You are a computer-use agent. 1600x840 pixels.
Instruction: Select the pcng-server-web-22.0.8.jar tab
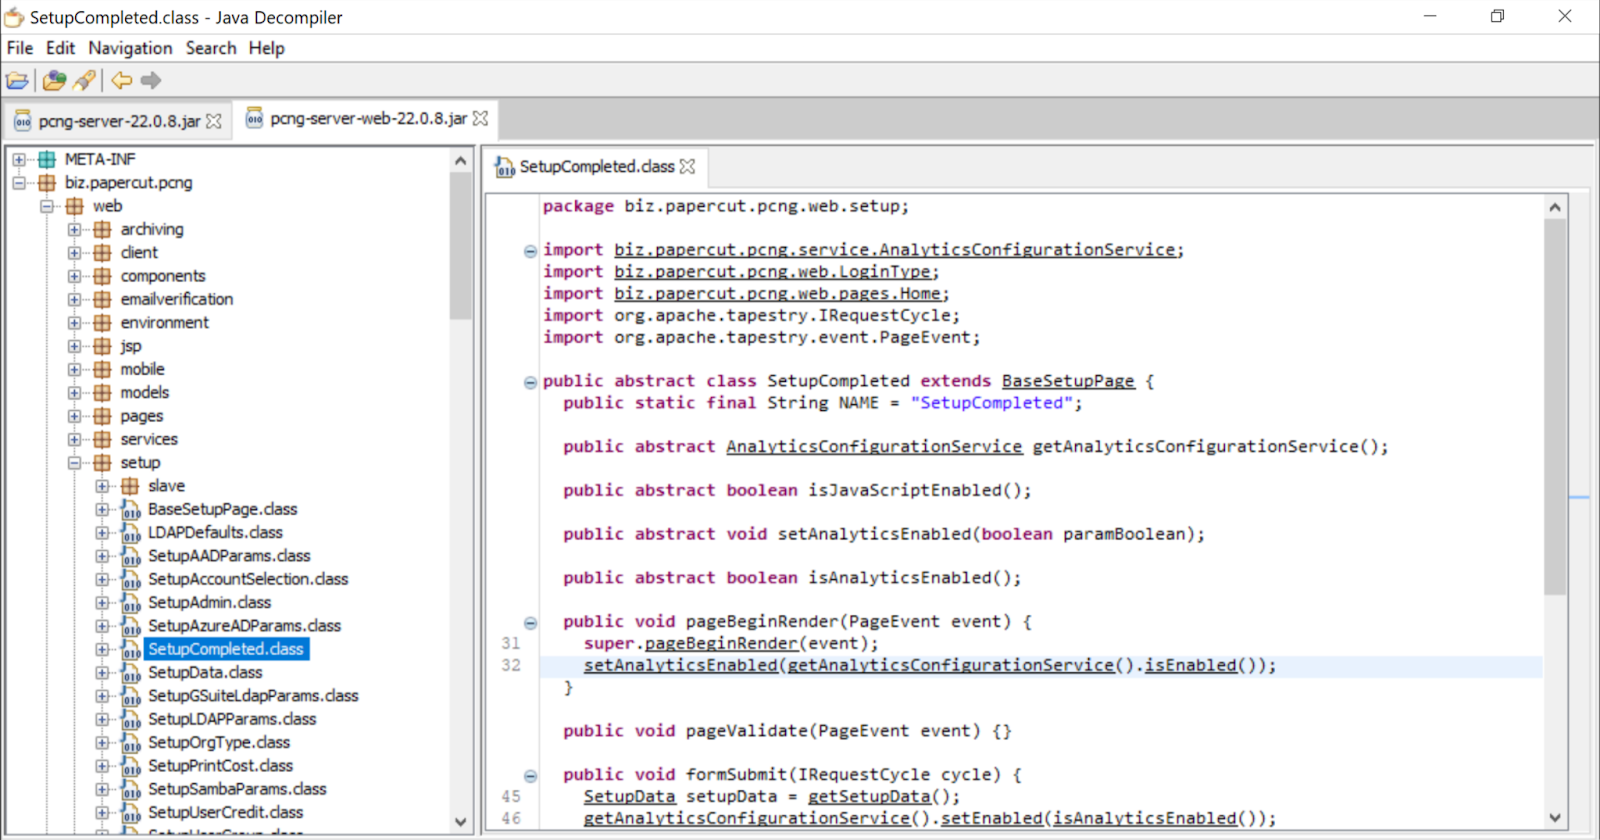coord(367,118)
